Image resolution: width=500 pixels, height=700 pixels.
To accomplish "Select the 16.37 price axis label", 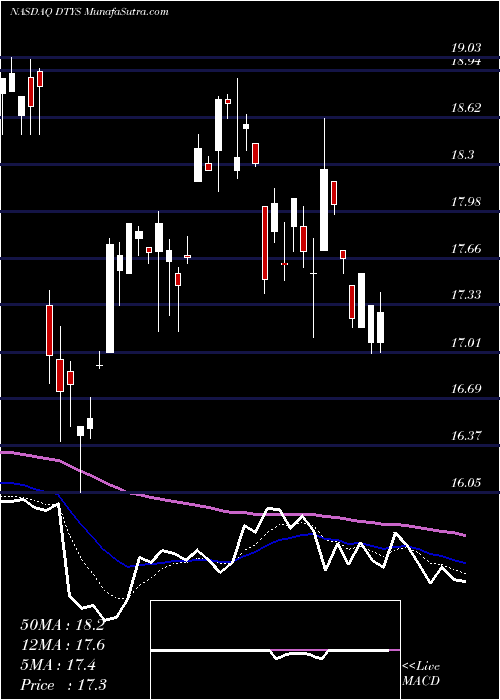I will [467, 435].
